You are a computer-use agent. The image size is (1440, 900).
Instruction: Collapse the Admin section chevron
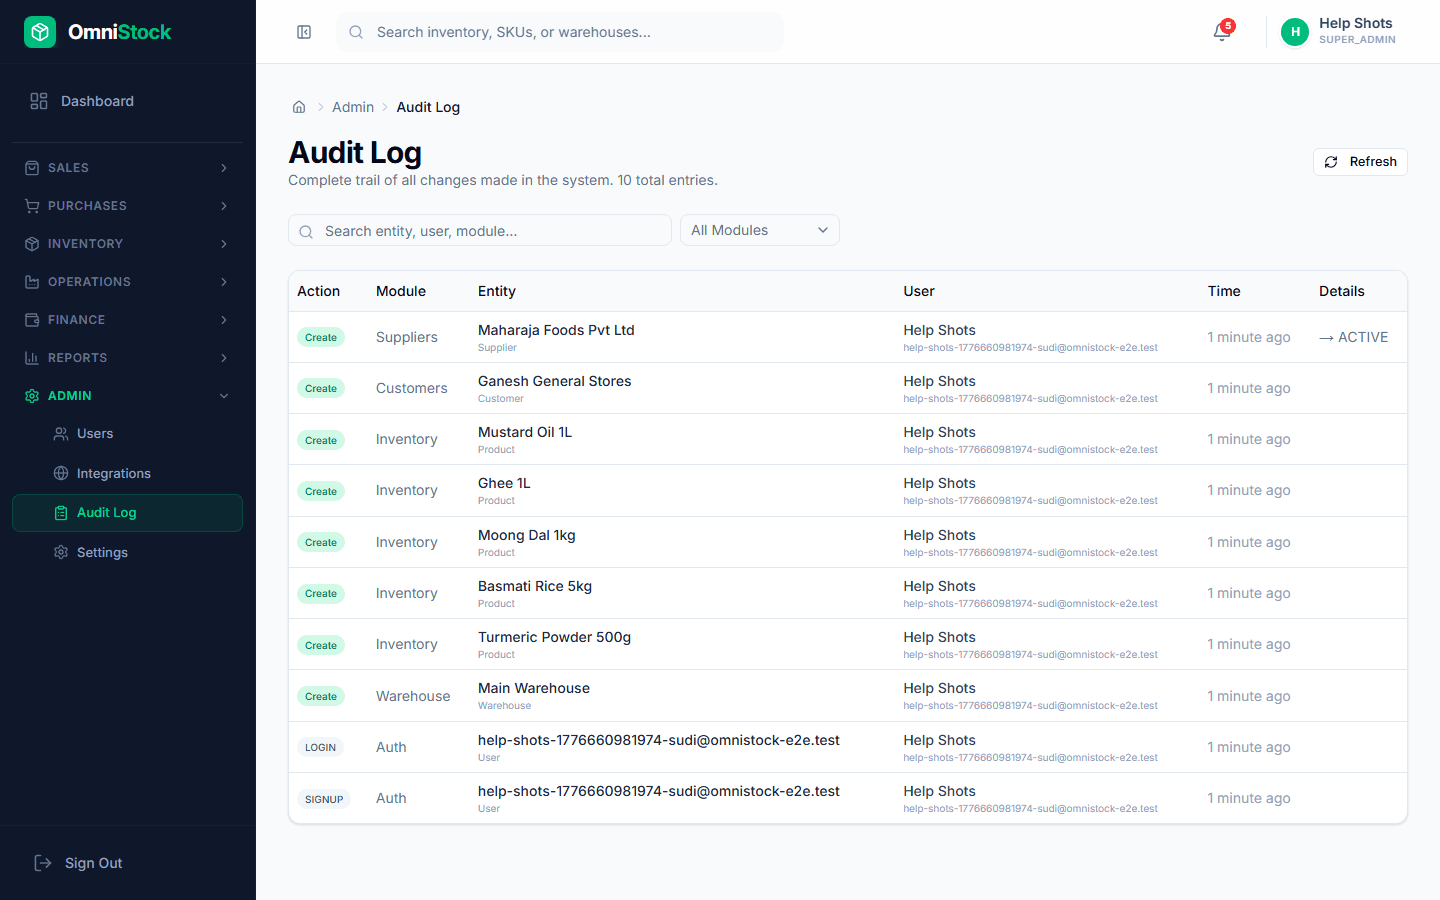click(224, 396)
